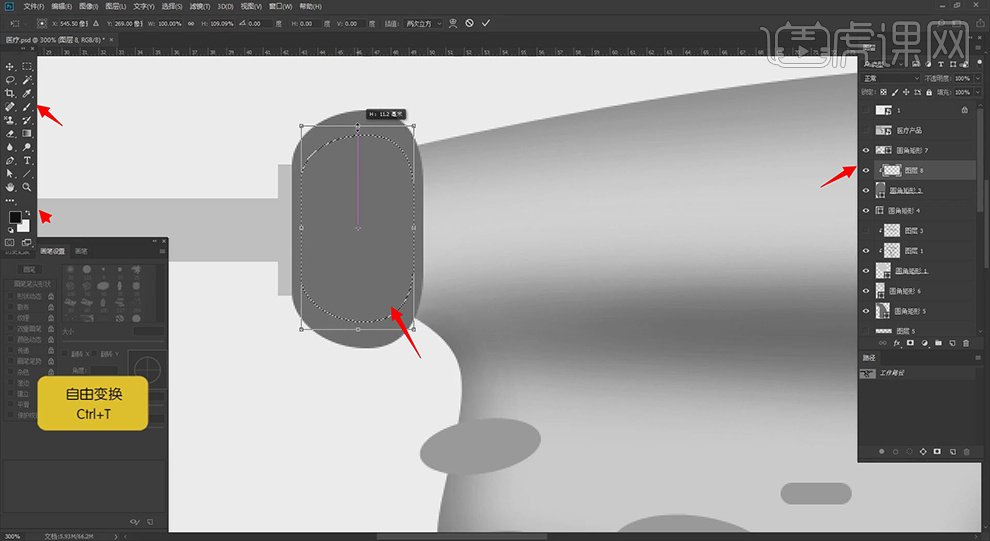Switch to warp mode icon
The image size is (990, 541).
453,23
